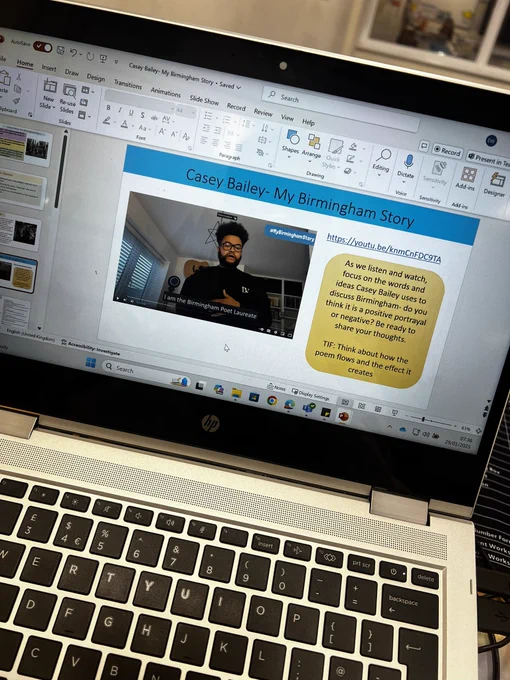The height and width of the screenshot is (680, 510).
Task: Open the Shapes gallery
Action: 291,143
